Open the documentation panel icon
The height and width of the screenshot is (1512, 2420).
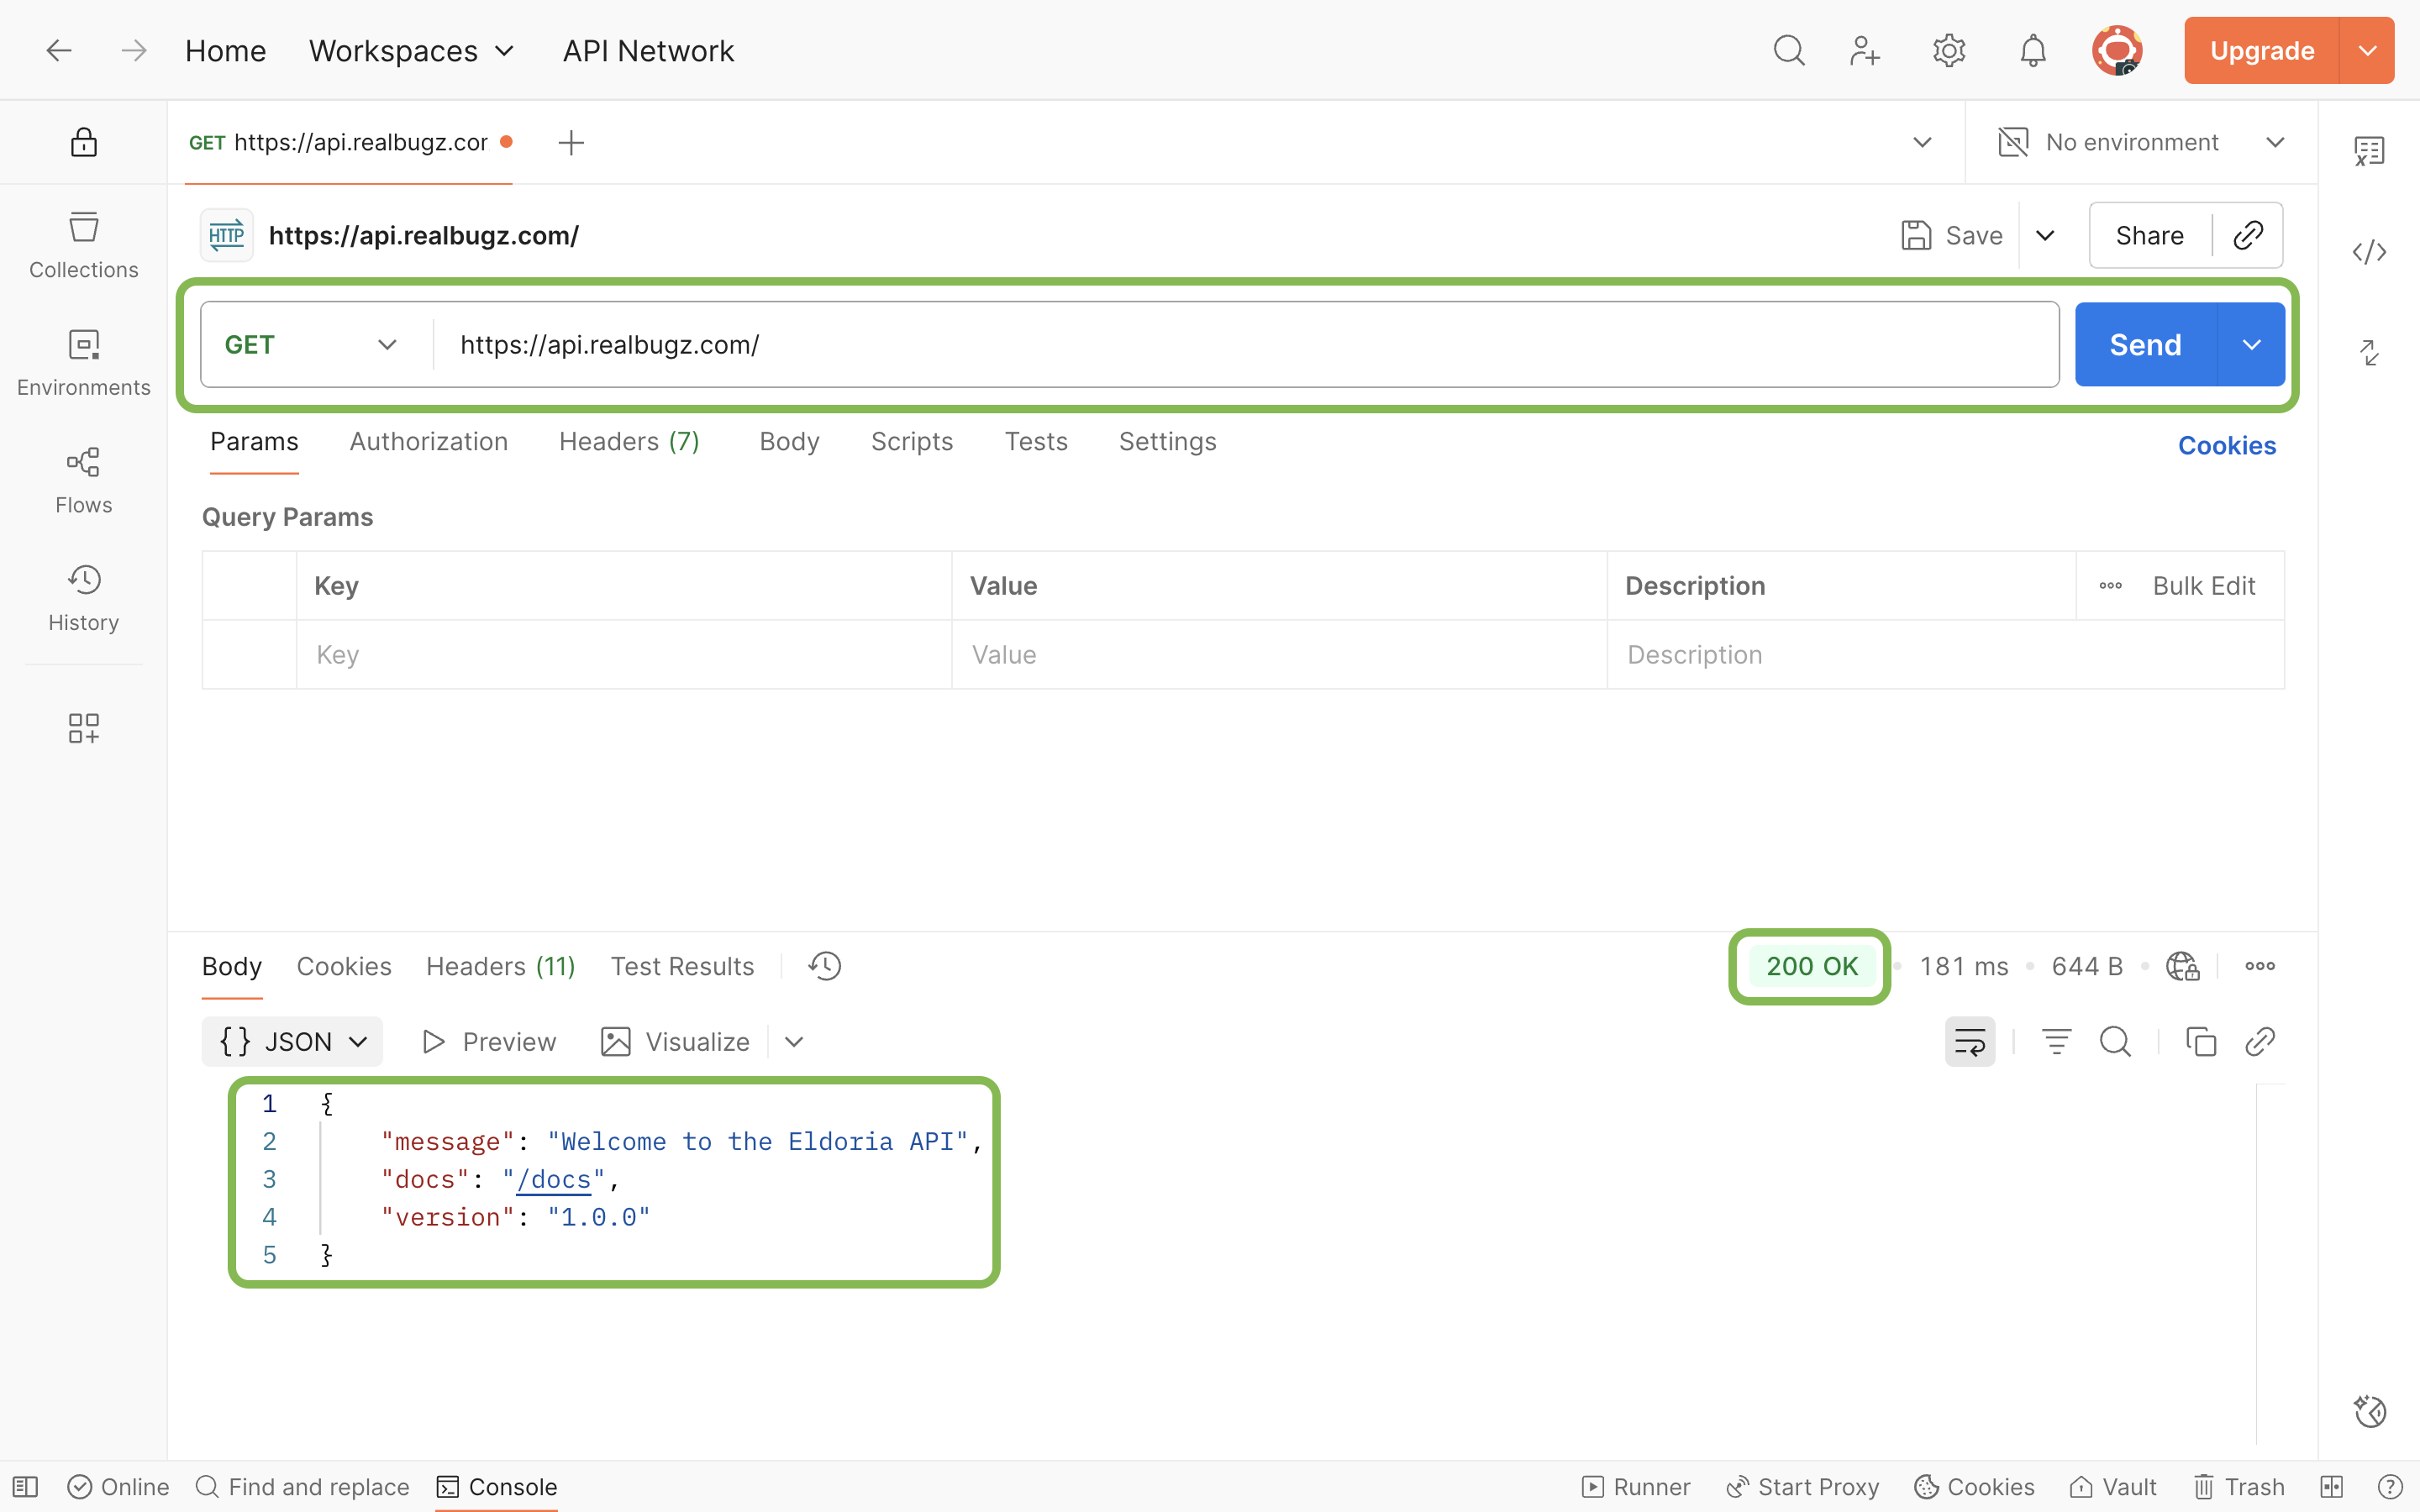point(2369,151)
